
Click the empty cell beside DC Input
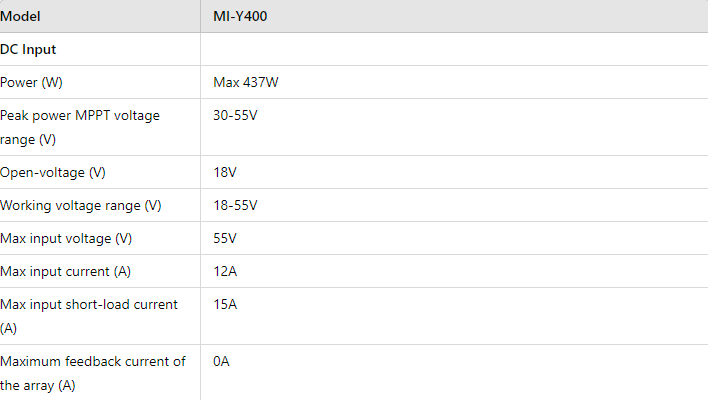pyautogui.click(x=454, y=49)
